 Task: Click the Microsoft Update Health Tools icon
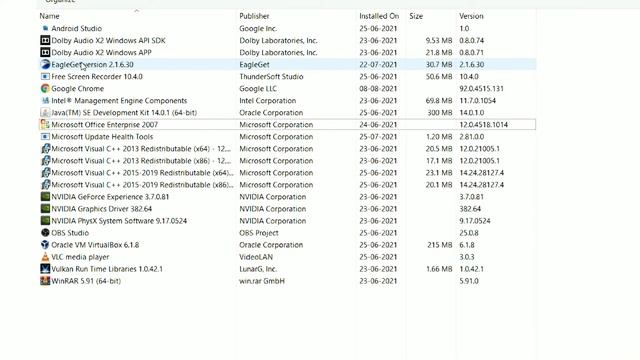(45, 137)
